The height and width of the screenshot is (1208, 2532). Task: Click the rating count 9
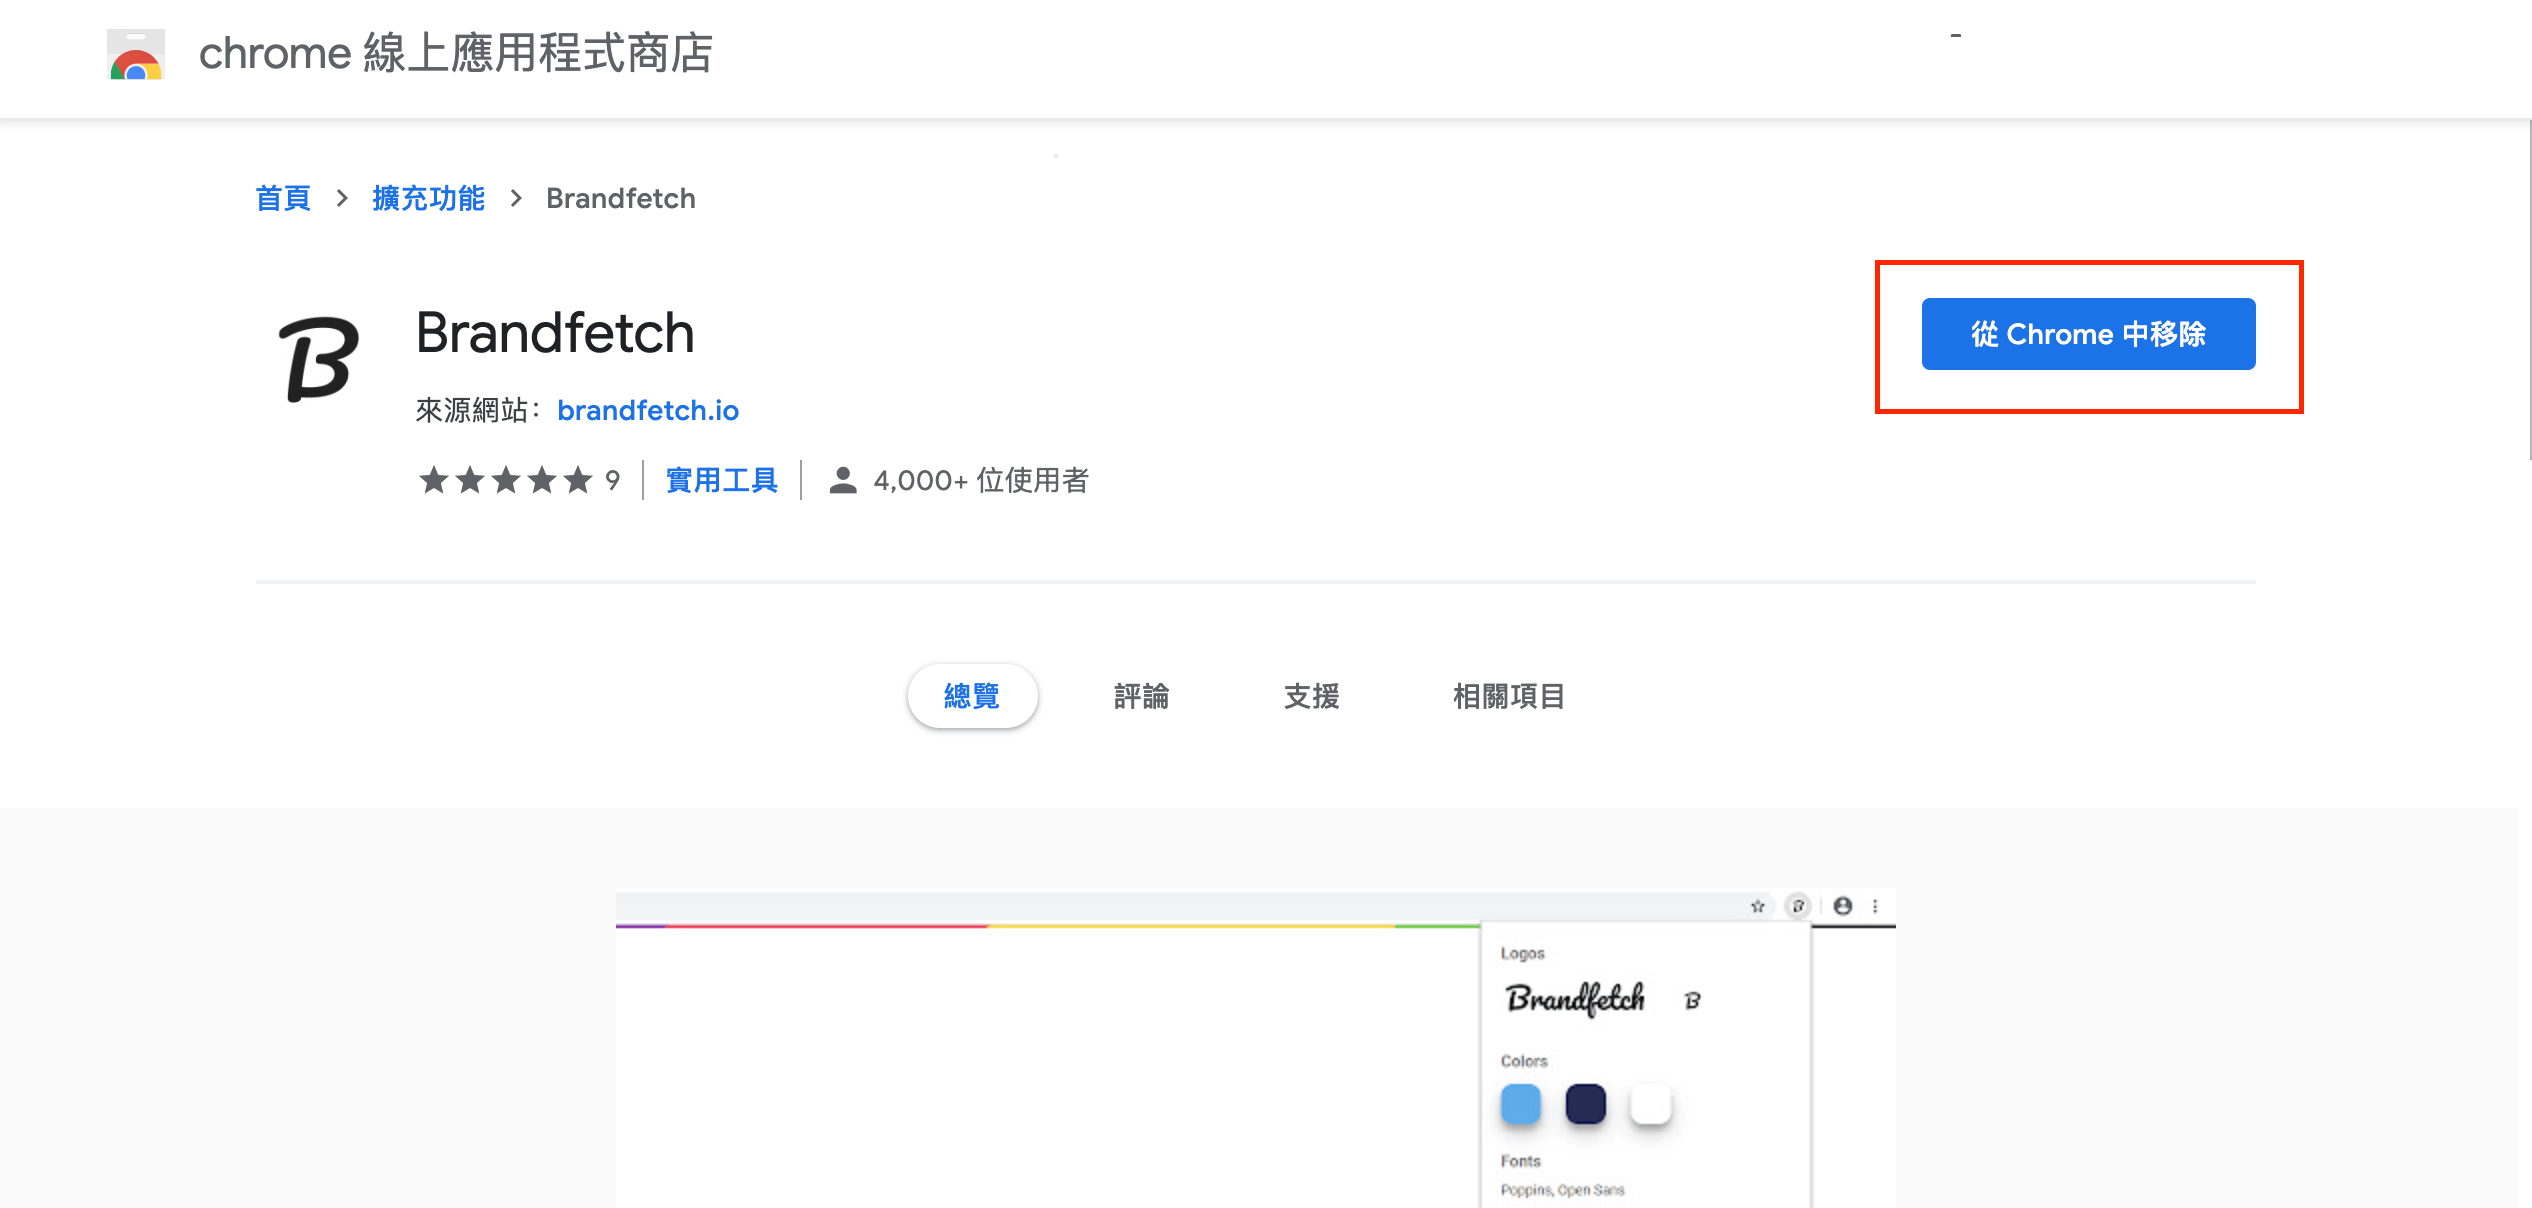click(612, 481)
